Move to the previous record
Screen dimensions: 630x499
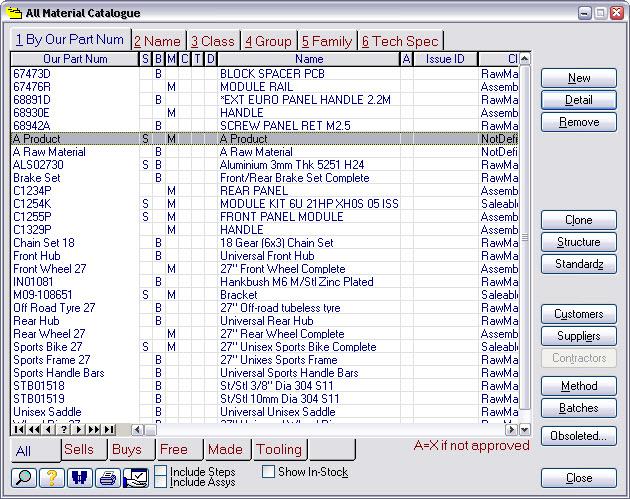[49, 429]
